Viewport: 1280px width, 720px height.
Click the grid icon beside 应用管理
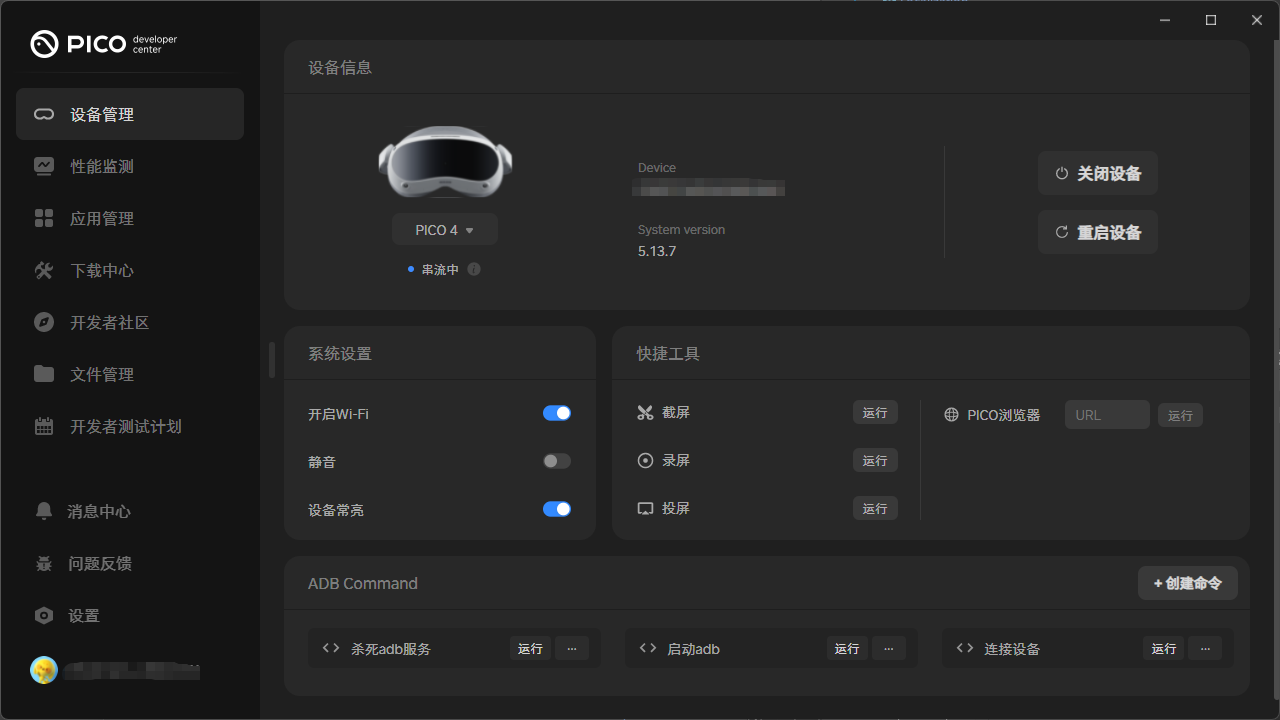(x=44, y=219)
